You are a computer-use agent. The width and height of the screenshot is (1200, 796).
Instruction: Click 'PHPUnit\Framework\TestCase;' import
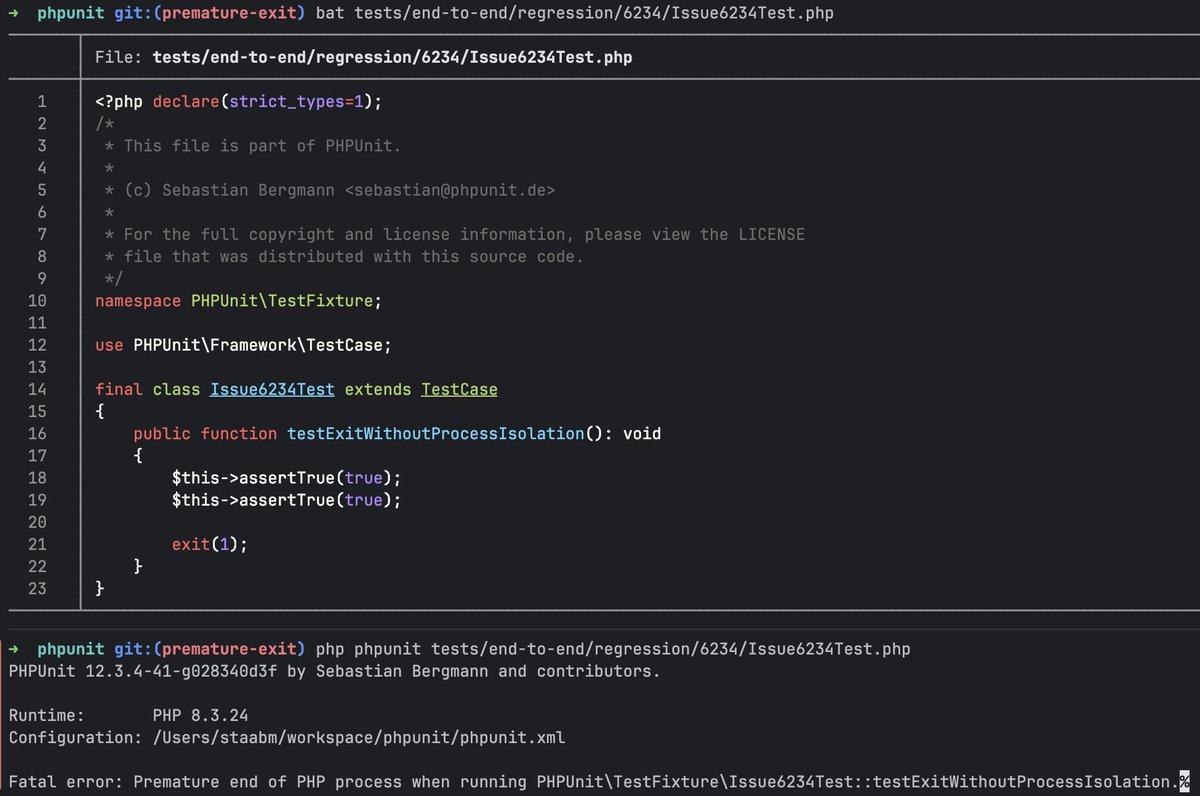pos(262,345)
